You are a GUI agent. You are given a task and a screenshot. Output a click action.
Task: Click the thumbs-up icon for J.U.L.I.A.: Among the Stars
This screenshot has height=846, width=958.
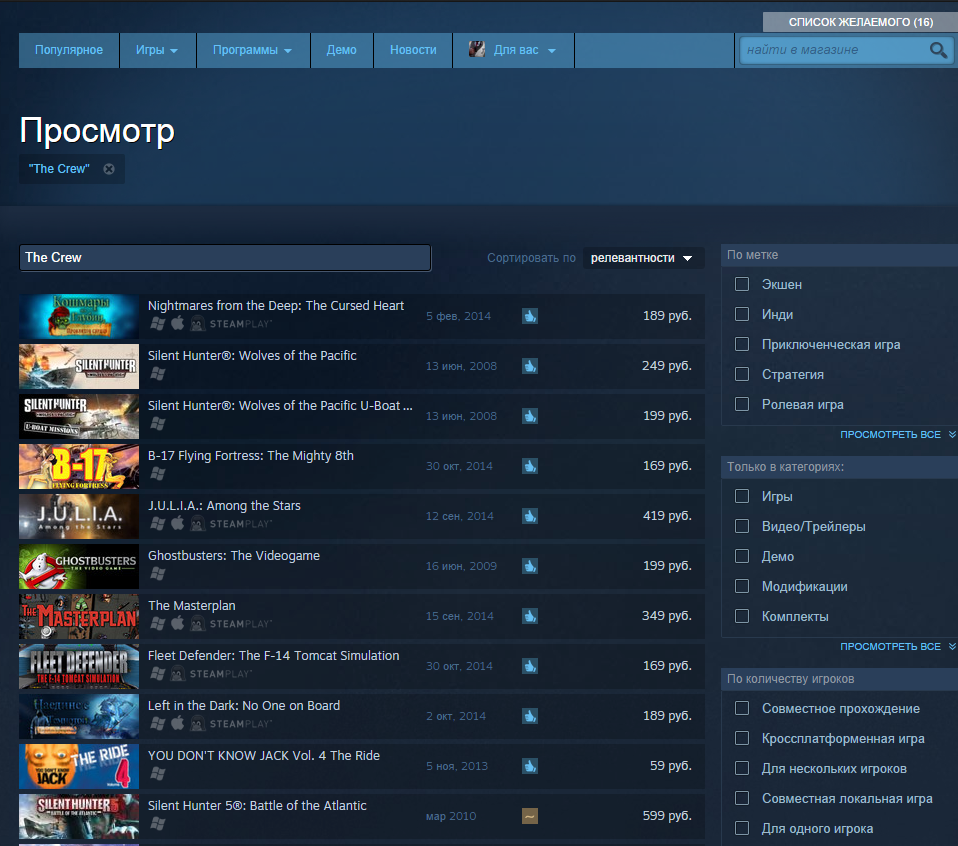pos(530,516)
